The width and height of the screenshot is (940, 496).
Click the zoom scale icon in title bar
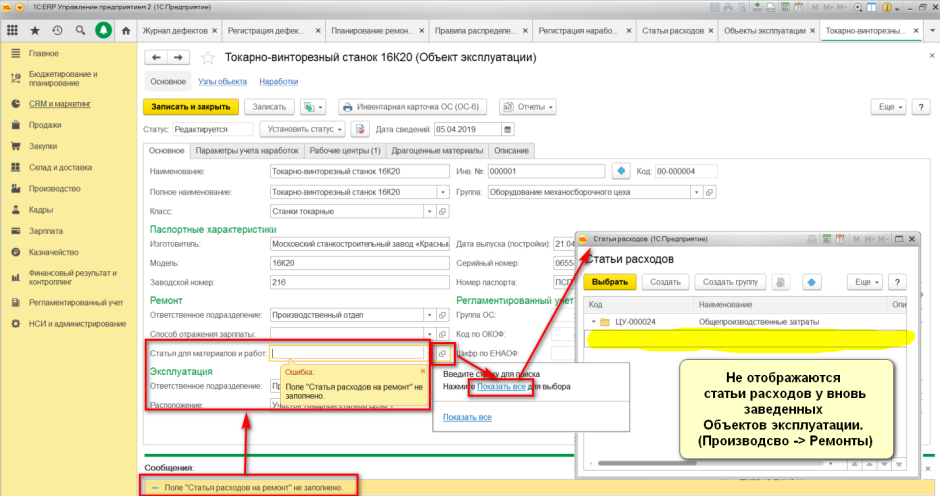coord(858,7)
